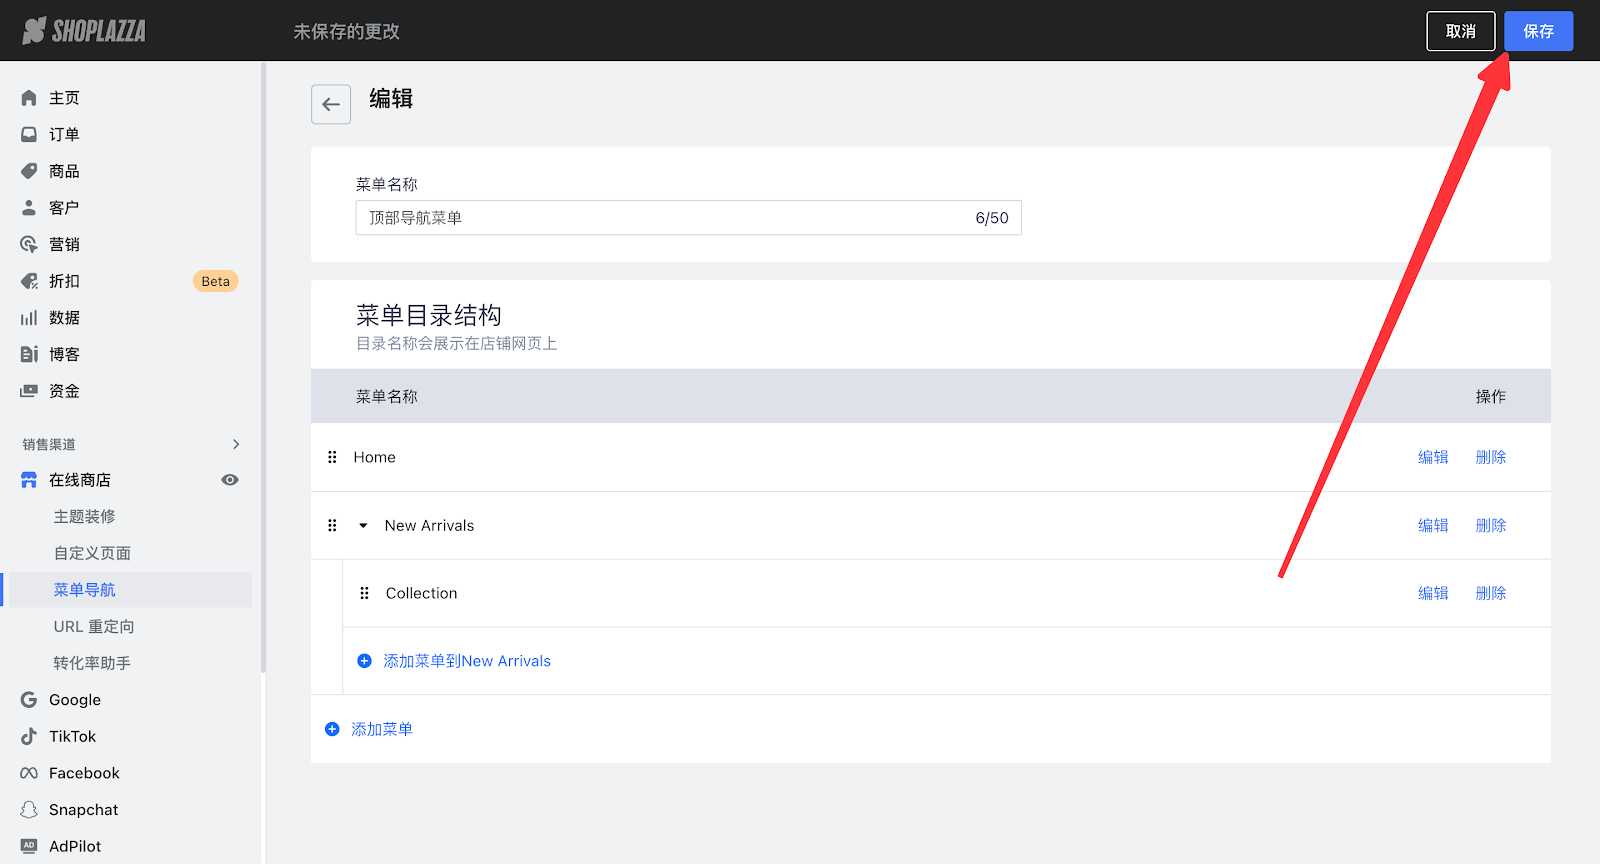Click the drag handle for Collection row
The width and height of the screenshot is (1600, 864).
[x=364, y=593]
